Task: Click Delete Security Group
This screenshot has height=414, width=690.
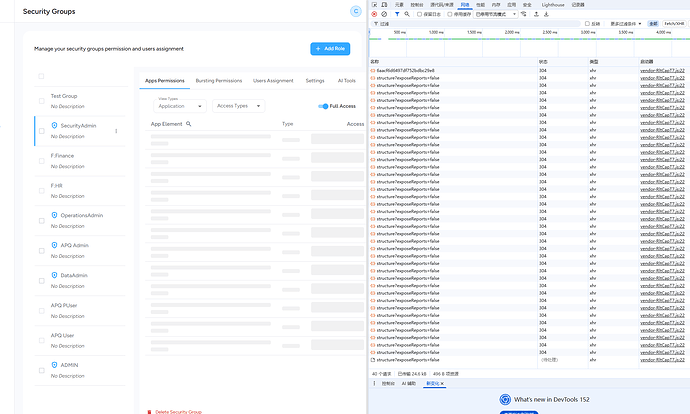Action: coord(178,412)
